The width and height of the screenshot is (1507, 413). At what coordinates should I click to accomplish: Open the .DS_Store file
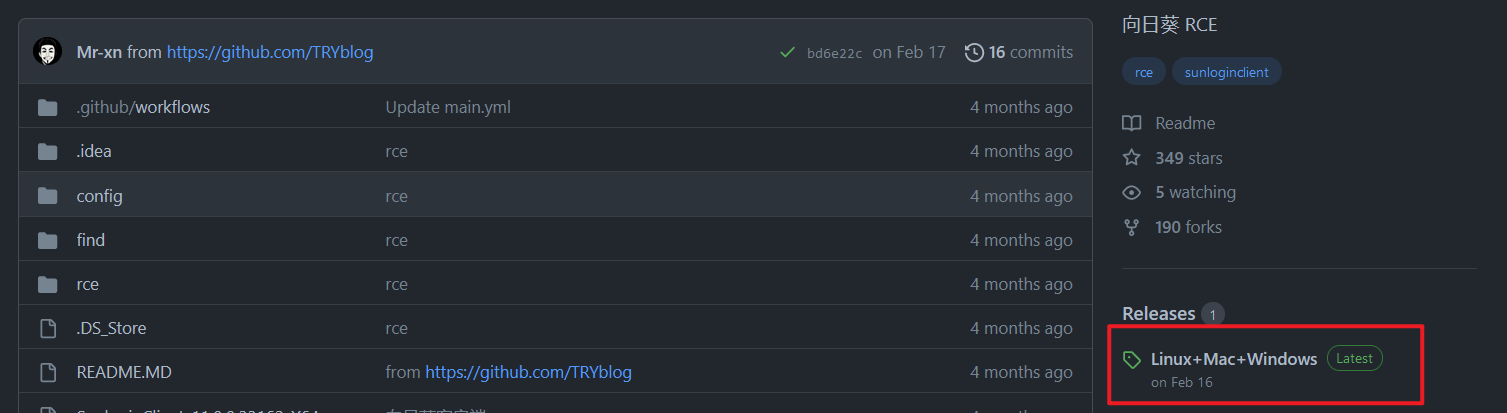(x=111, y=328)
